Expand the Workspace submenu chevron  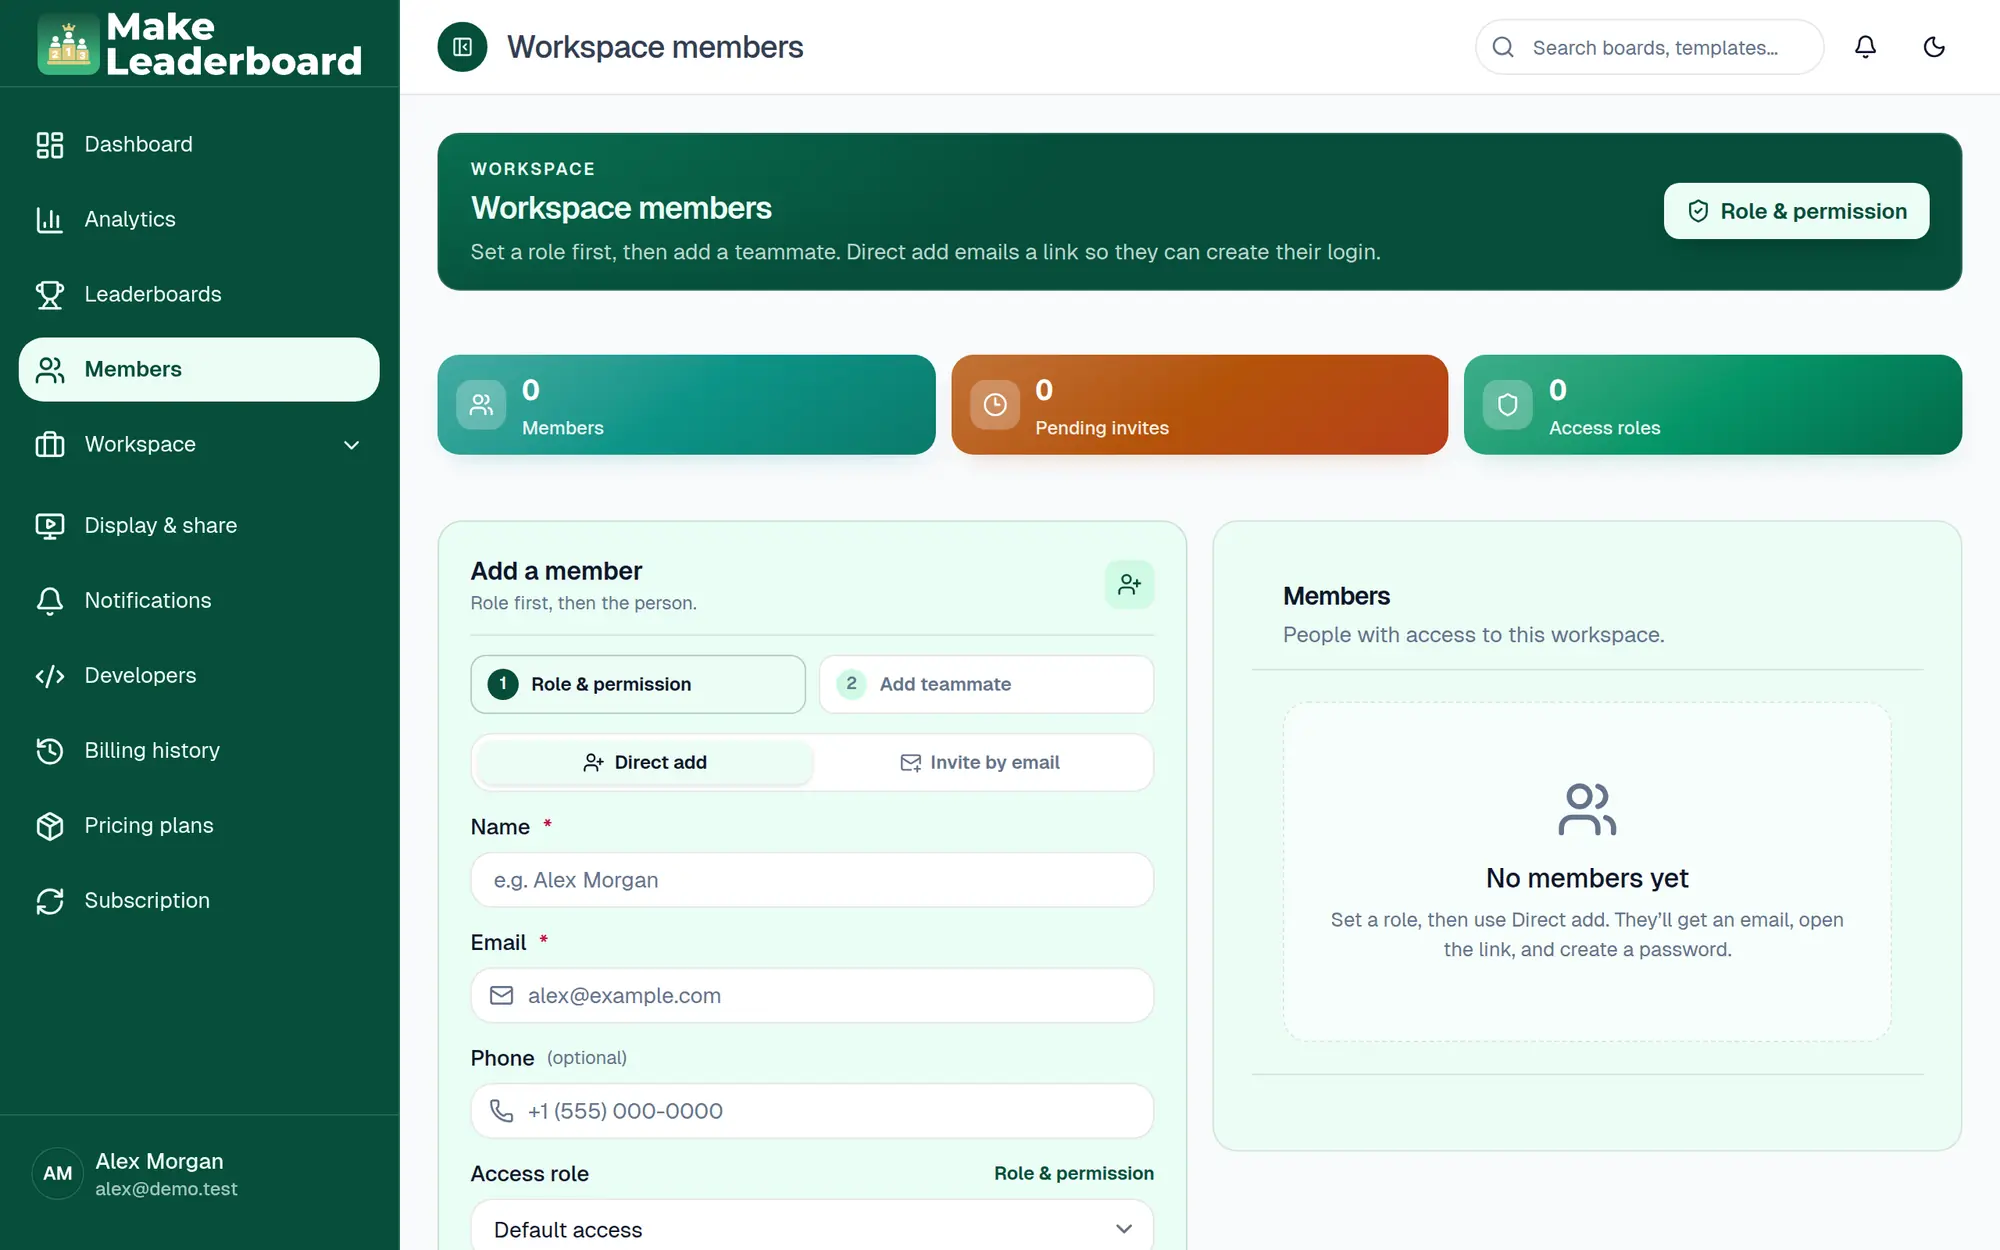(351, 445)
